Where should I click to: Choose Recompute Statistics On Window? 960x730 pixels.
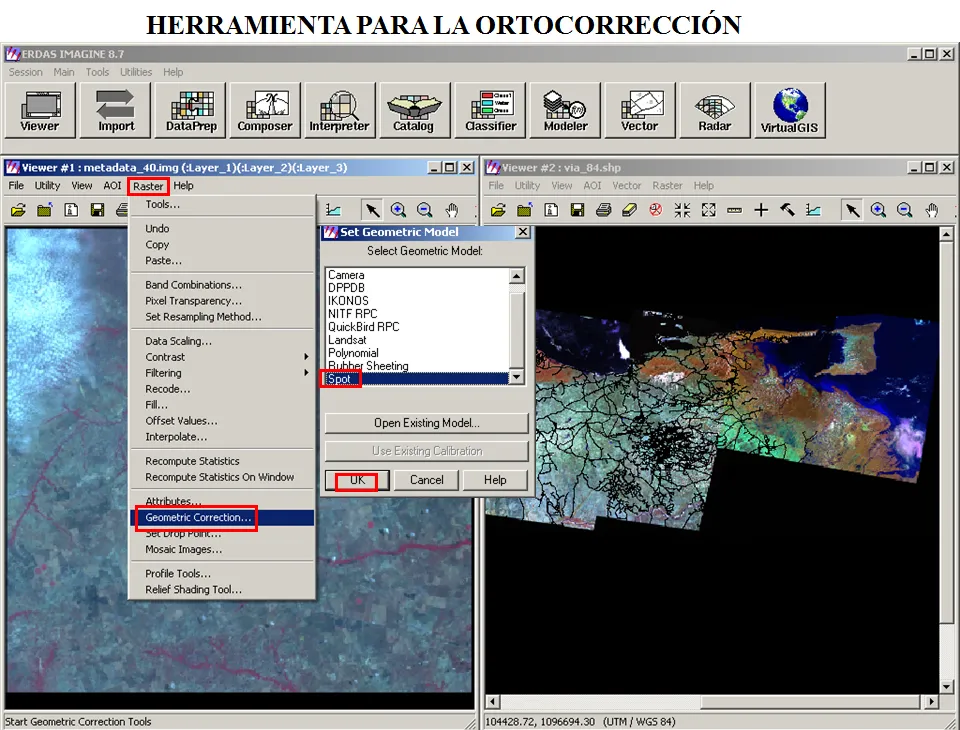coord(222,477)
